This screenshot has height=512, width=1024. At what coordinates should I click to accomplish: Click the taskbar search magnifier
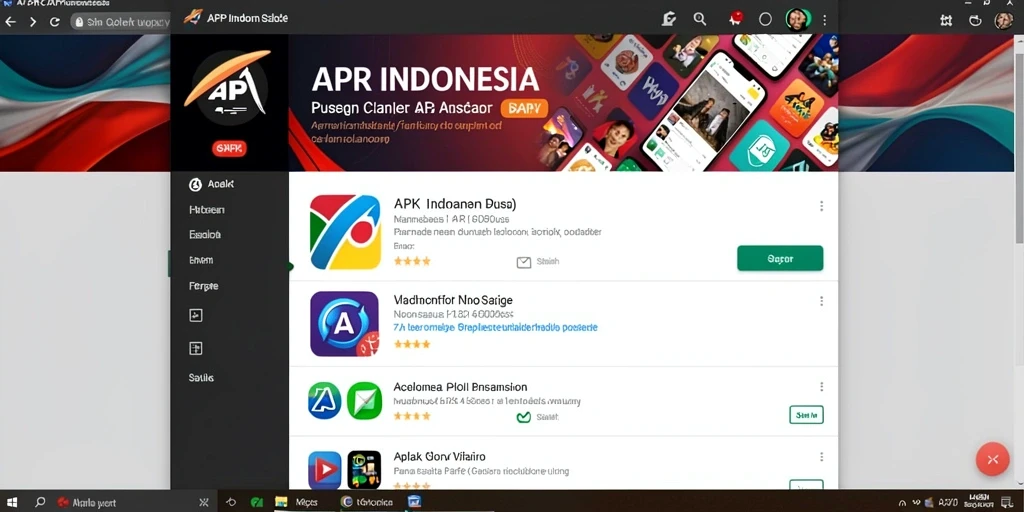[40, 502]
